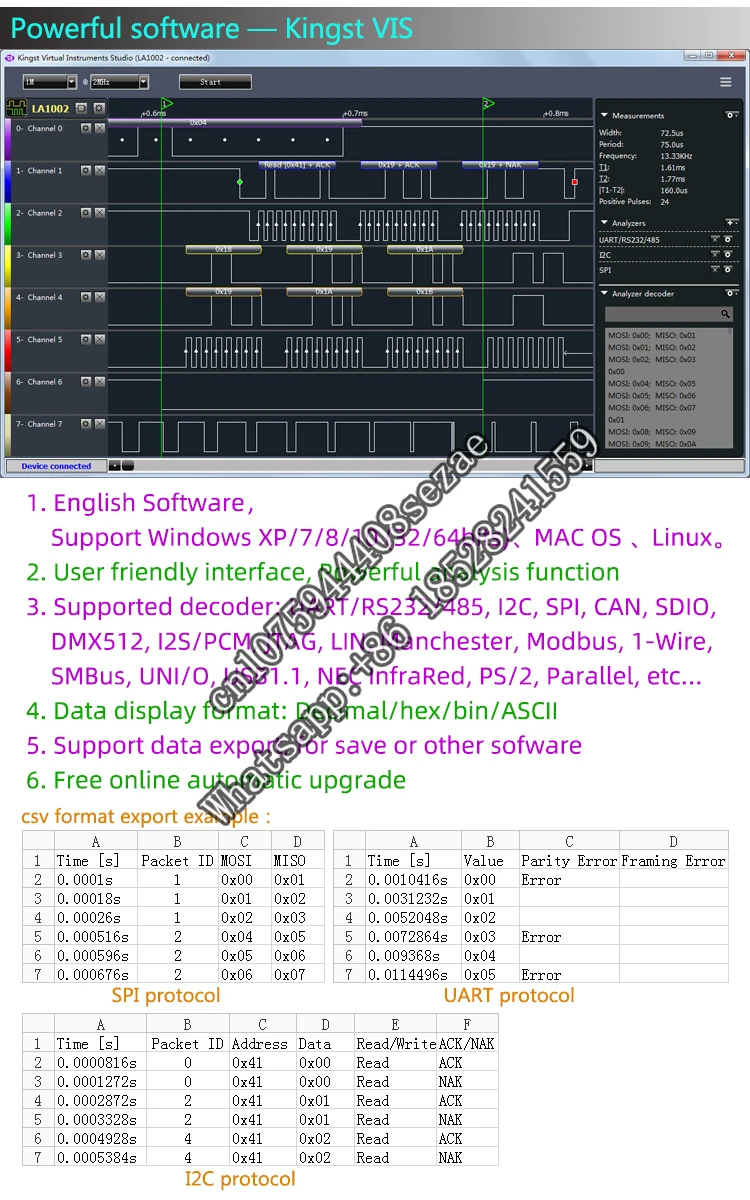Remove Channel 3 with its X icon
Viewport: 750px width, 1200px height.
pos(100,255)
